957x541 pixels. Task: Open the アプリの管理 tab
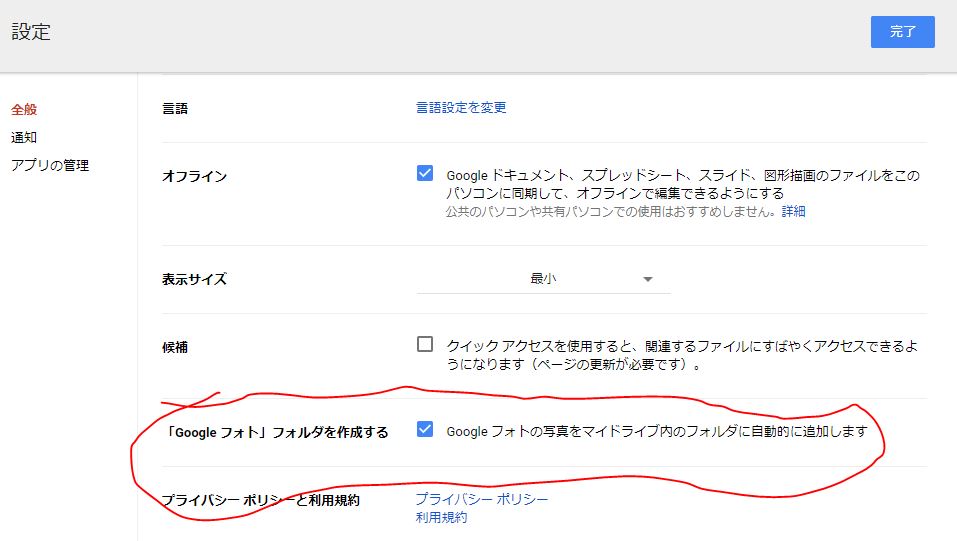coord(50,165)
